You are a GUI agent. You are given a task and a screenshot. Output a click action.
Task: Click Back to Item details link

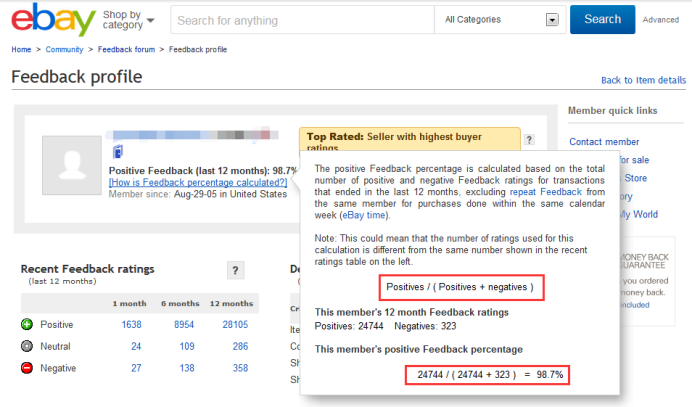[x=643, y=80]
